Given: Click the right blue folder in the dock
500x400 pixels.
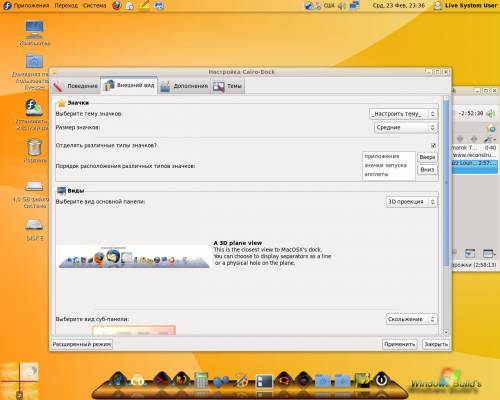Looking at the screenshot, I should pos(342,381).
